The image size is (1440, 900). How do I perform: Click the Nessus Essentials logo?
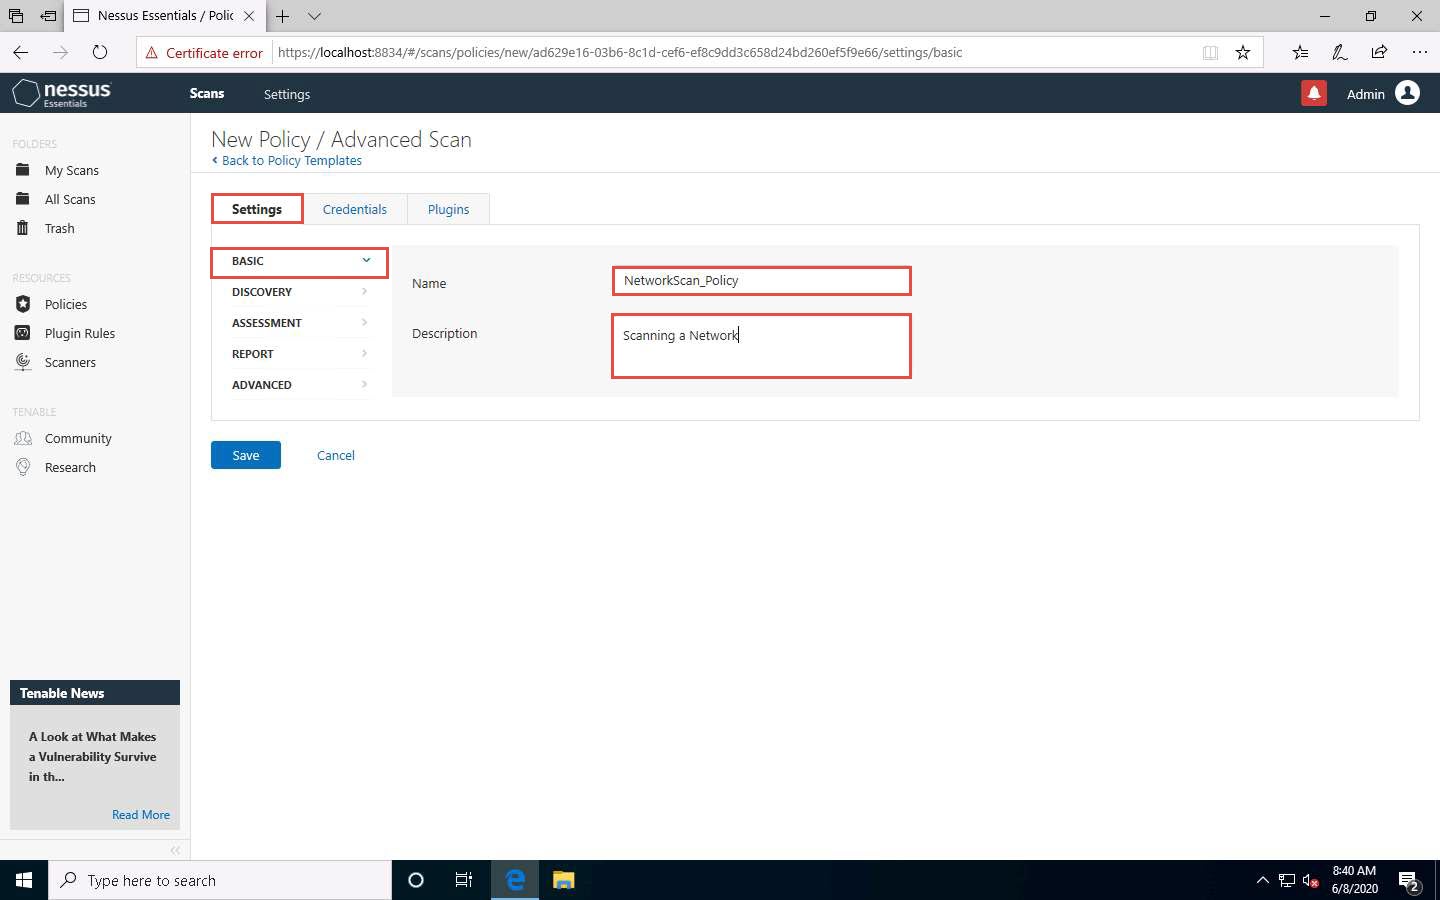coord(61,93)
